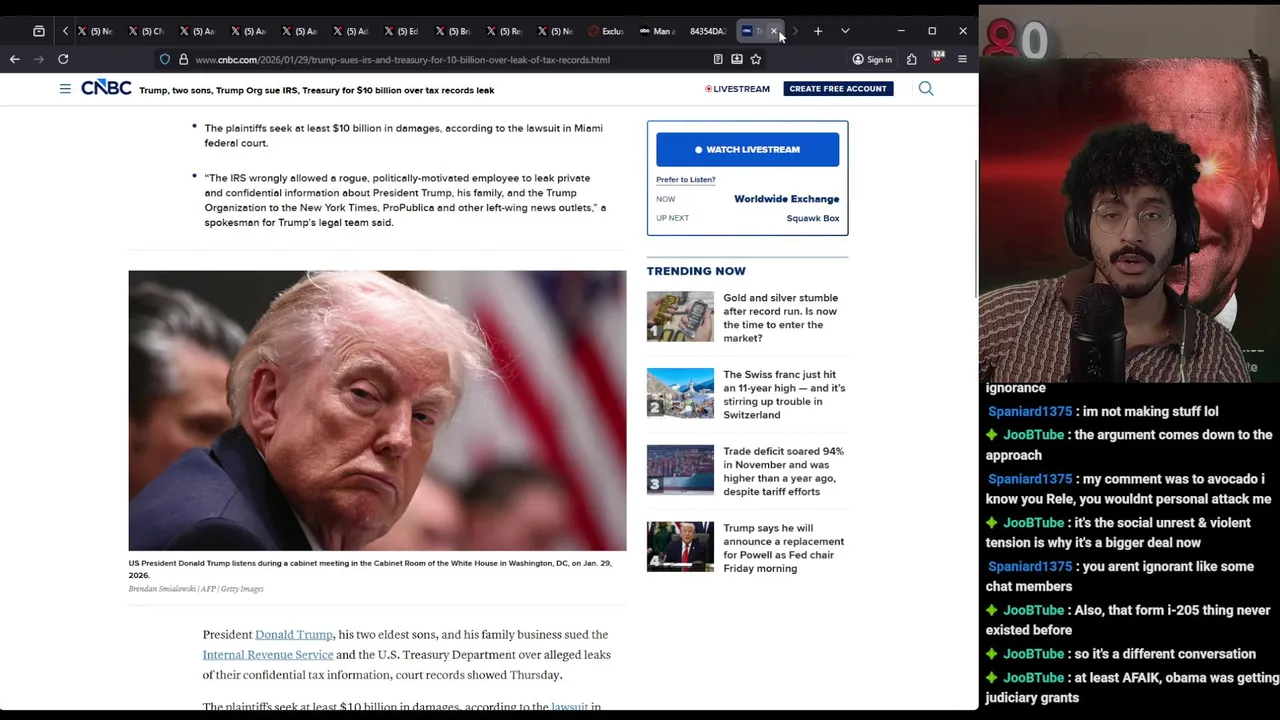Bookmark this page star icon

(x=756, y=59)
